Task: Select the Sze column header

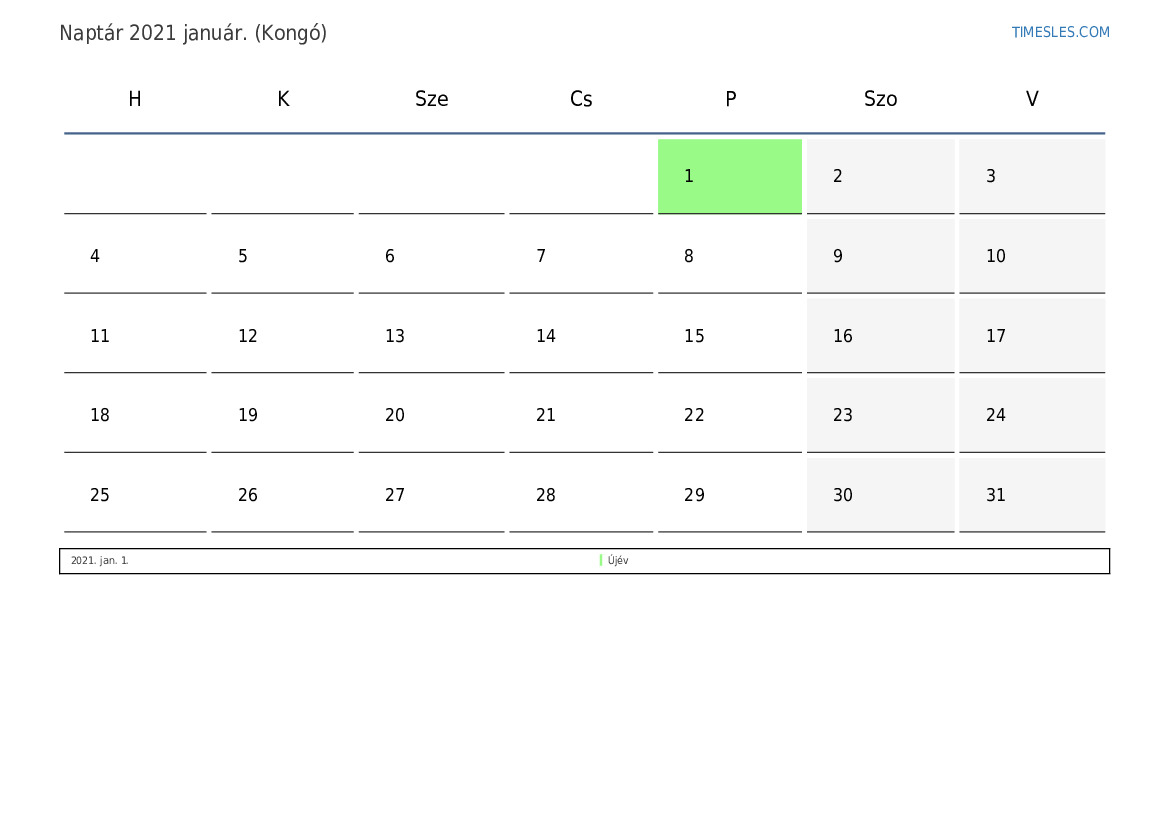Action: tap(431, 99)
